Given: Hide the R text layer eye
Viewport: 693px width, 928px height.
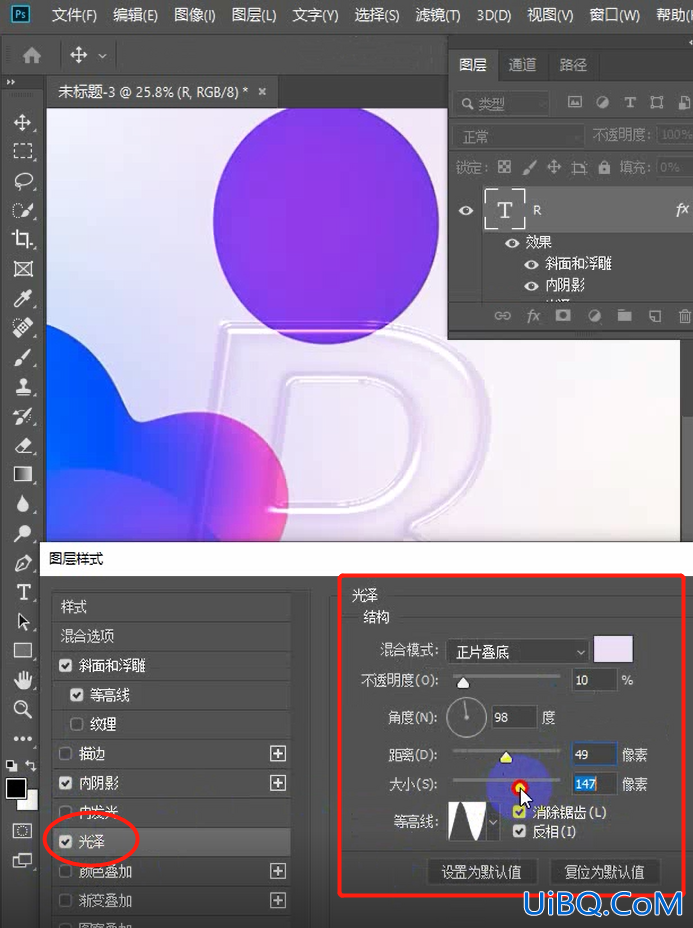Looking at the screenshot, I should (466, 210).
